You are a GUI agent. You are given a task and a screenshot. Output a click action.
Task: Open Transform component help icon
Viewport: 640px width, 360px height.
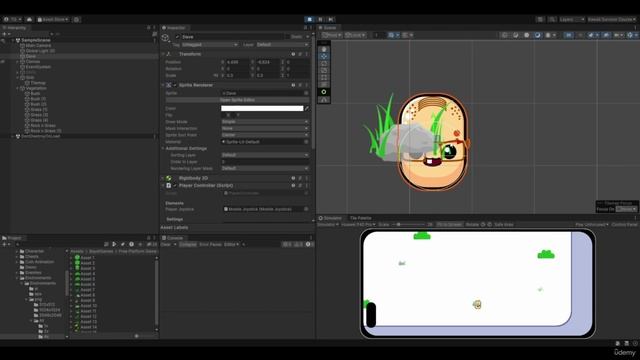[293, 54]
